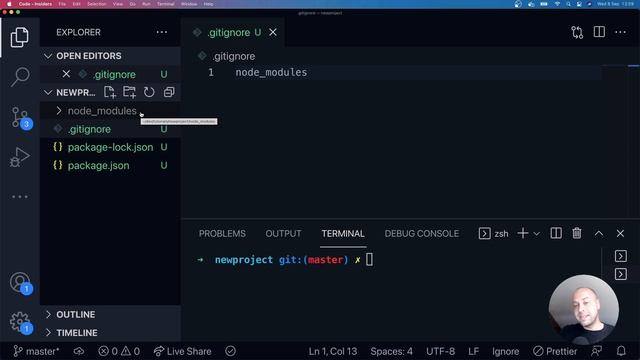Refresh the Explorer file tree

click(149, 92)
